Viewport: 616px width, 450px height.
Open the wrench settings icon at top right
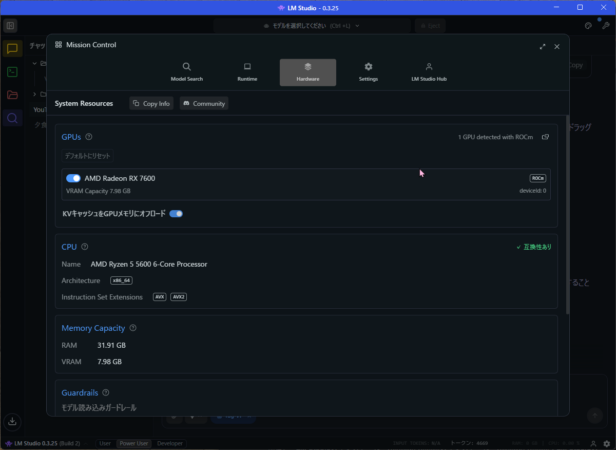point(605,26)
